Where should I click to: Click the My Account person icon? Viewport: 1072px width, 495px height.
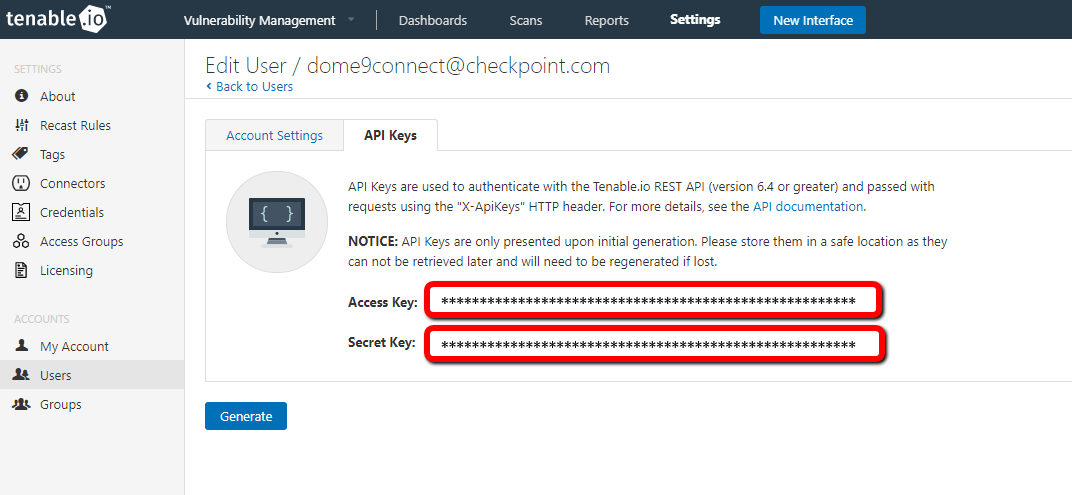coord(21,345)
